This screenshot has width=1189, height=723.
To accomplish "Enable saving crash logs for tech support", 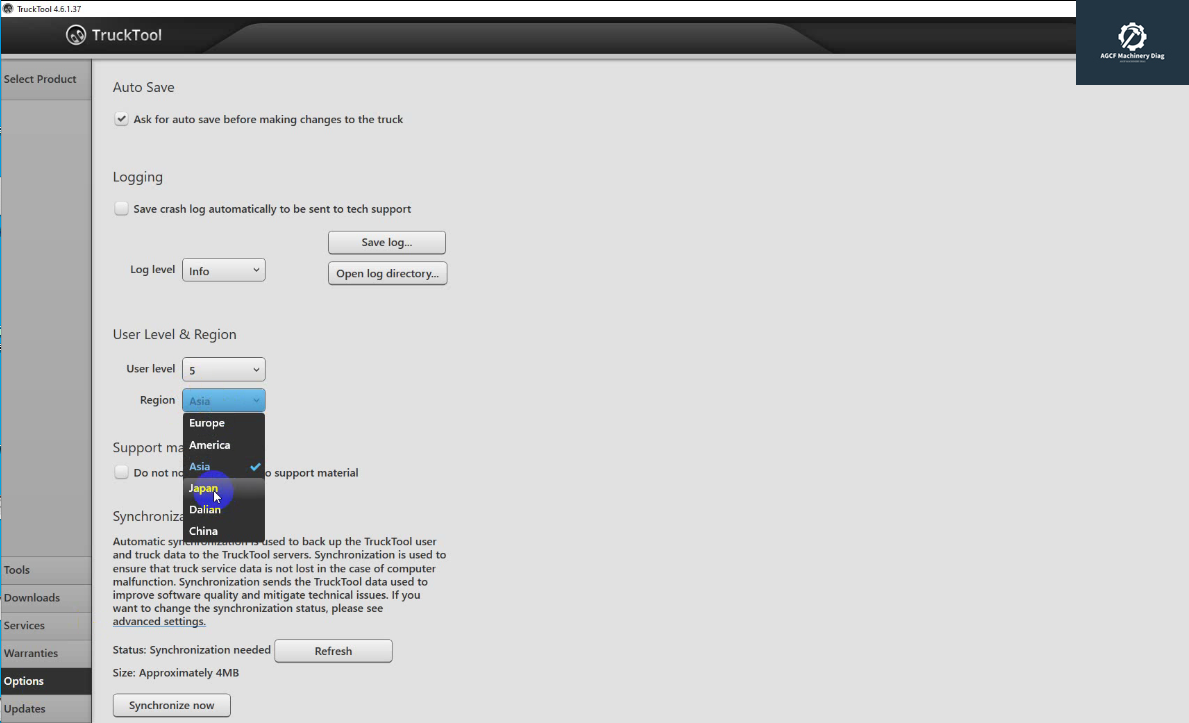I will click(x=121, y=208).
